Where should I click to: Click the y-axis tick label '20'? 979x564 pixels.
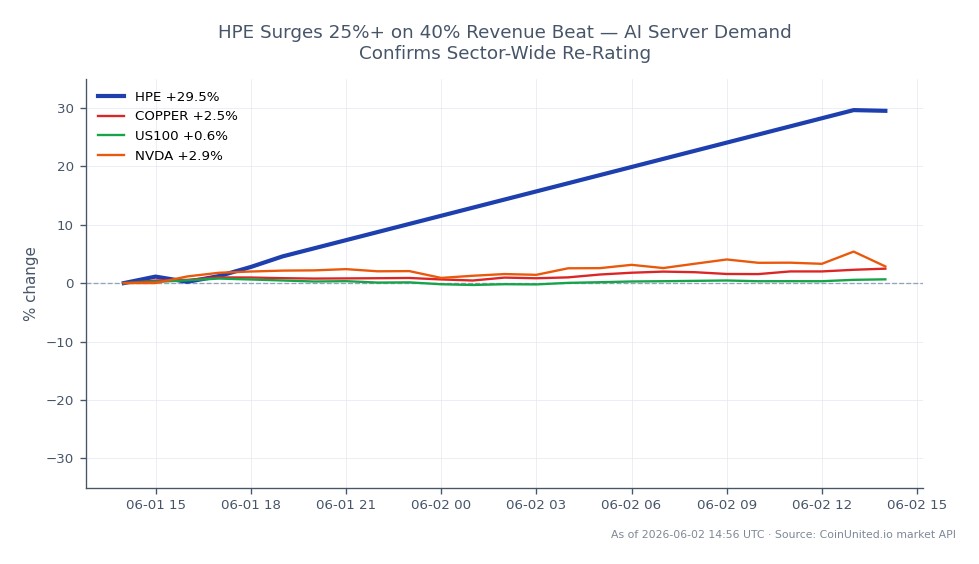click(x=66, y=167)
